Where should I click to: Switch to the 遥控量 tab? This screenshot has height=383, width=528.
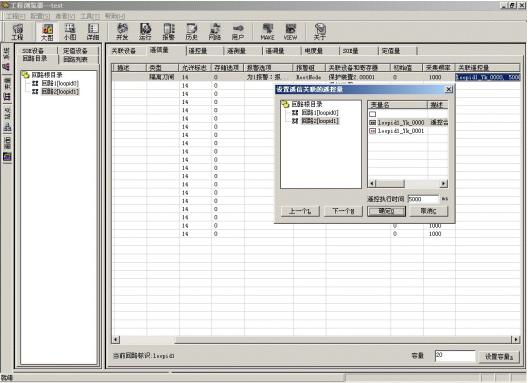click(x=198, y=51)
